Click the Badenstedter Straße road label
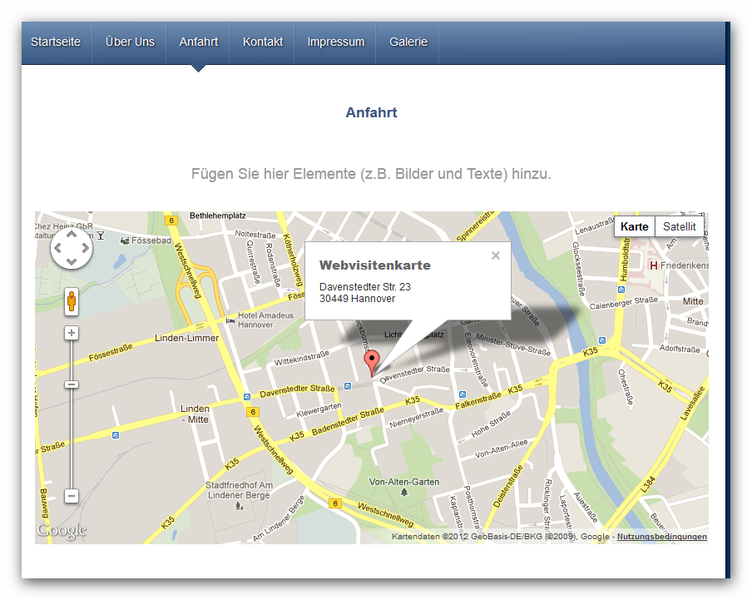Viewport: 752px width, 600px height. [x=348, y=422]
